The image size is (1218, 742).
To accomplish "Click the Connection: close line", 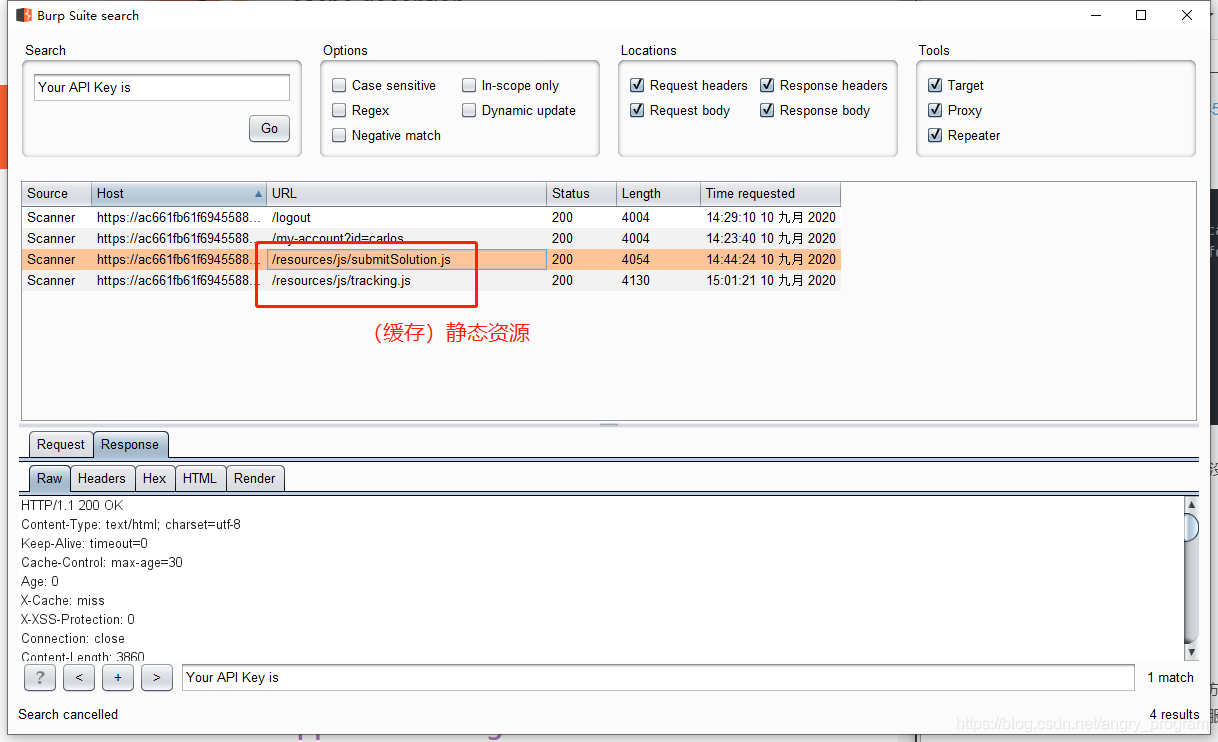I will tap(73, 638).
